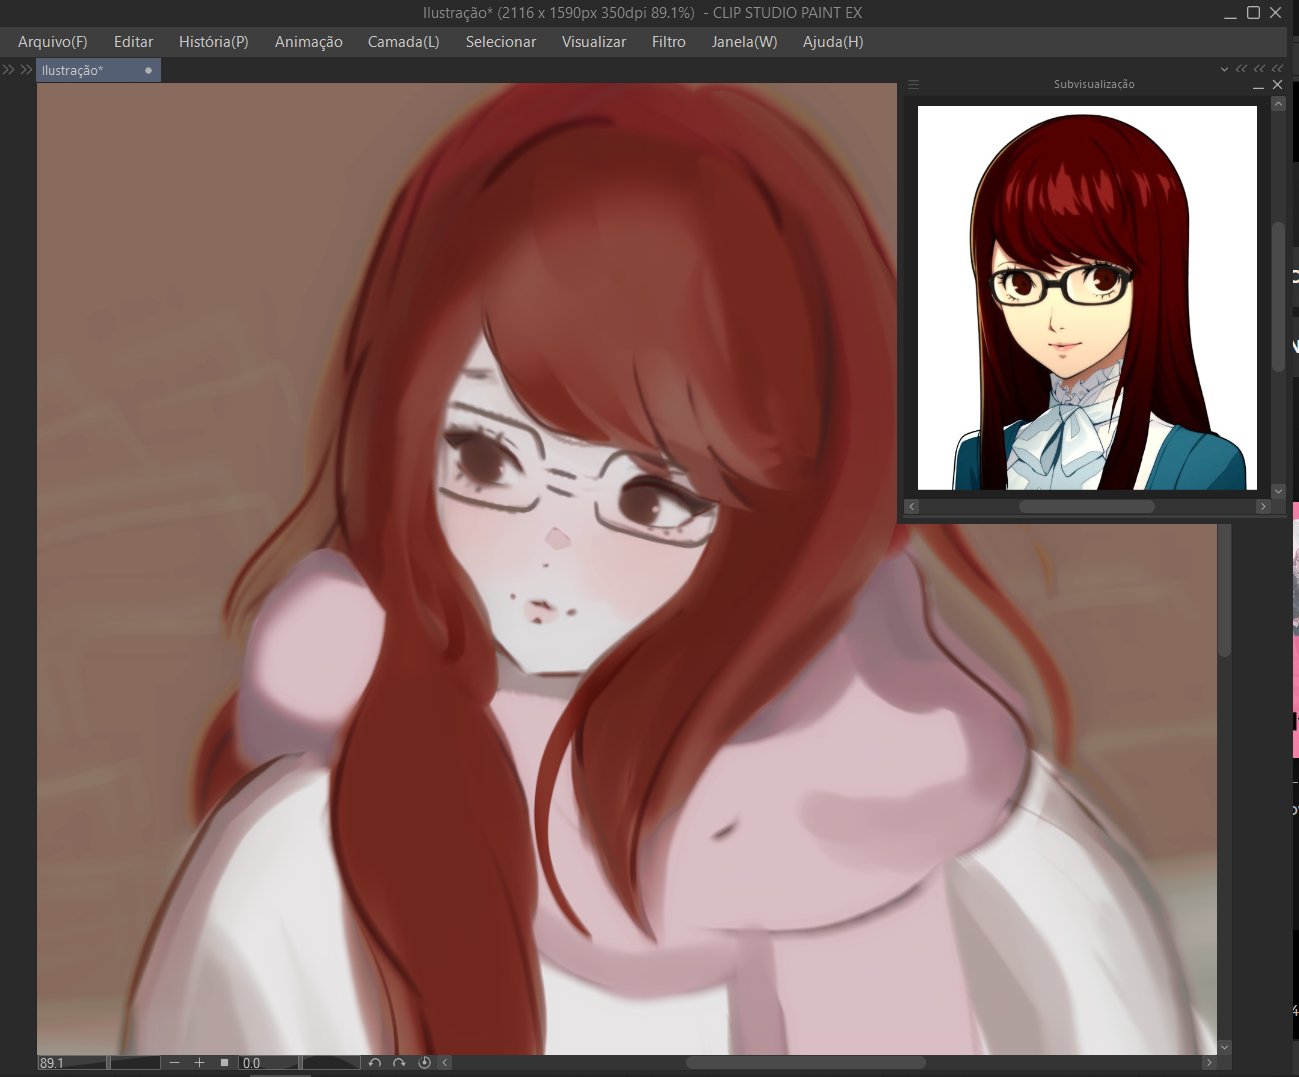Viewport: 1299px width, 1077px height.
Task: Expand the last right palette dock double chevron
Action: [1277, 69]
